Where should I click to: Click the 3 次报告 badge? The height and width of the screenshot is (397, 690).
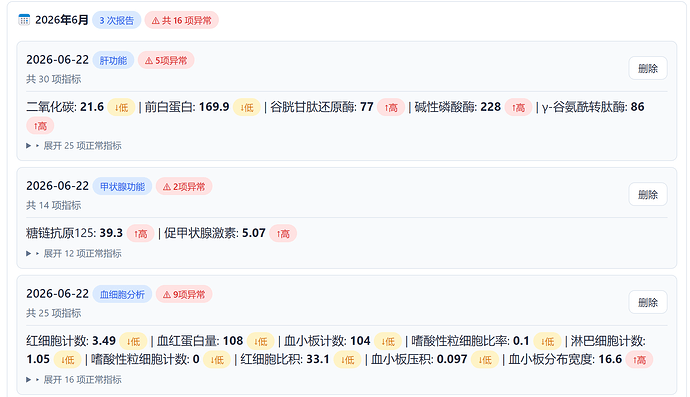pyautogui.click(x=117, y=20)
